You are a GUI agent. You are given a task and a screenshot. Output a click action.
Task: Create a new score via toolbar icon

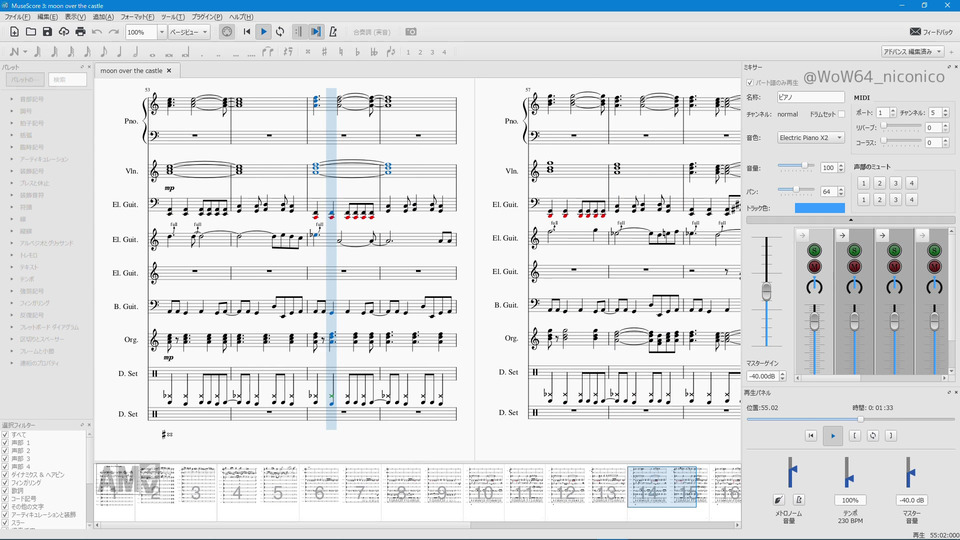(x=14, y=32)
